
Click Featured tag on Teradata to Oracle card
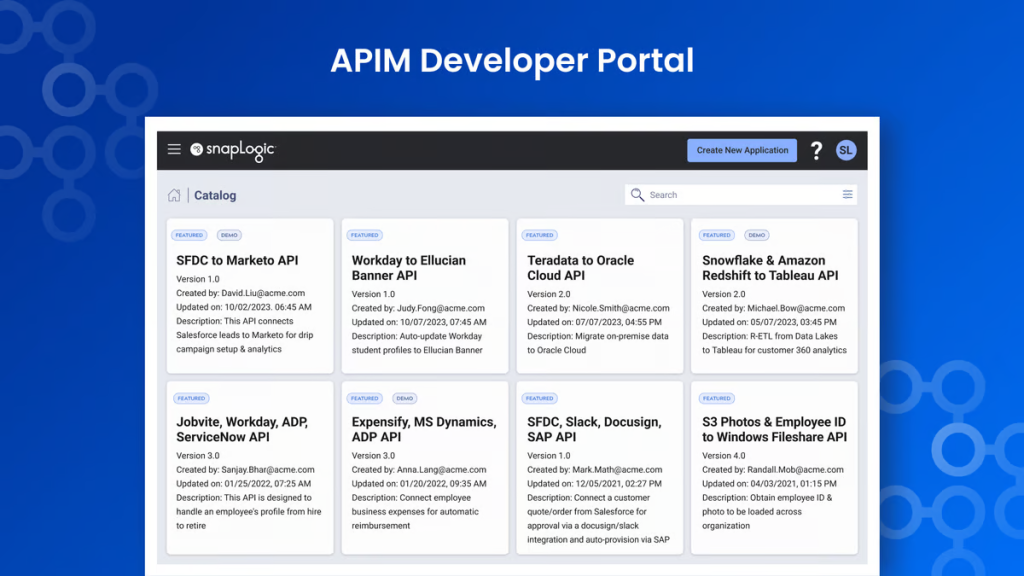(x=539, y=235)
